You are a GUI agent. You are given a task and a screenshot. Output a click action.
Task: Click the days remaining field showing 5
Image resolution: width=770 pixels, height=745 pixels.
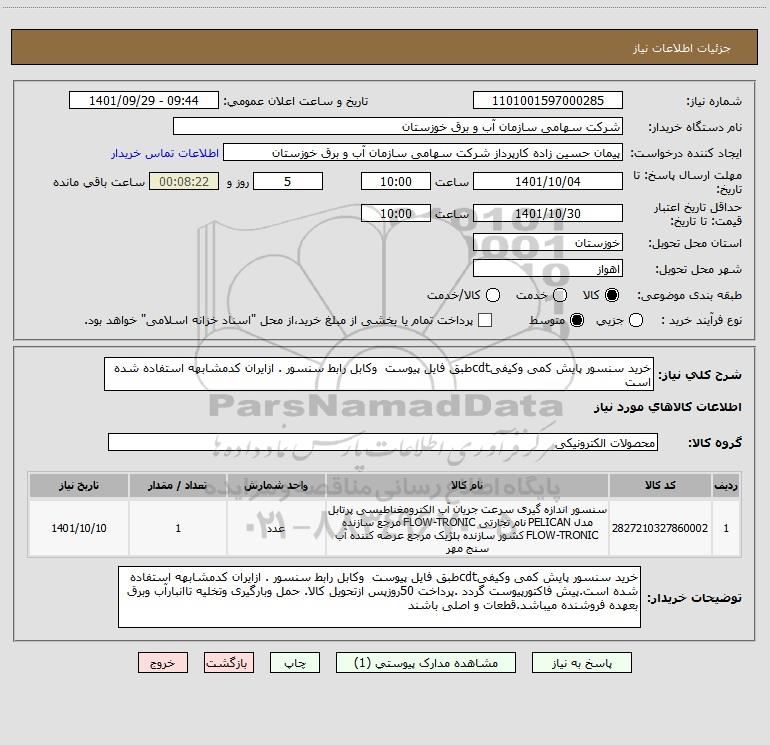(x=288, y=181)
